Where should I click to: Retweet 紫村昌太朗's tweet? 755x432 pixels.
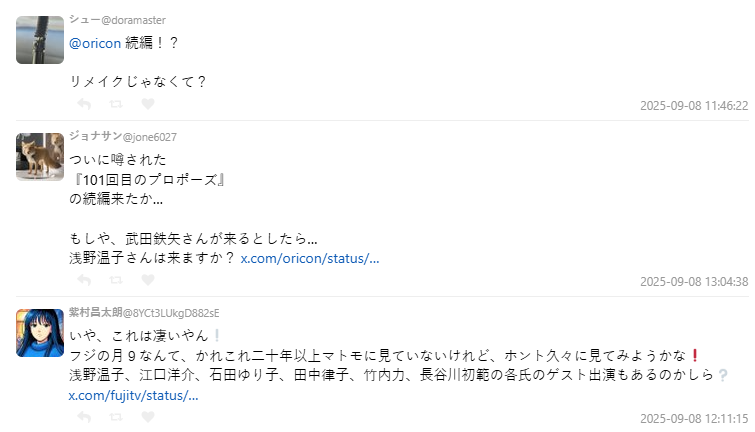[x=116, y=417]
